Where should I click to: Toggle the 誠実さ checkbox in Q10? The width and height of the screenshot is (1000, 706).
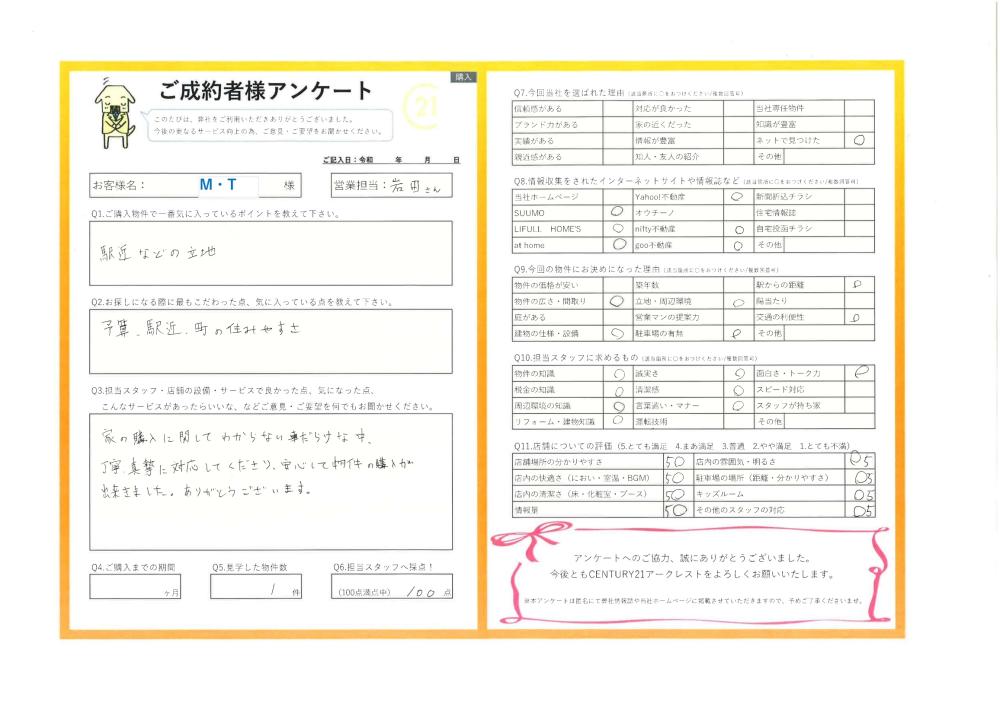tap(737, 373)
